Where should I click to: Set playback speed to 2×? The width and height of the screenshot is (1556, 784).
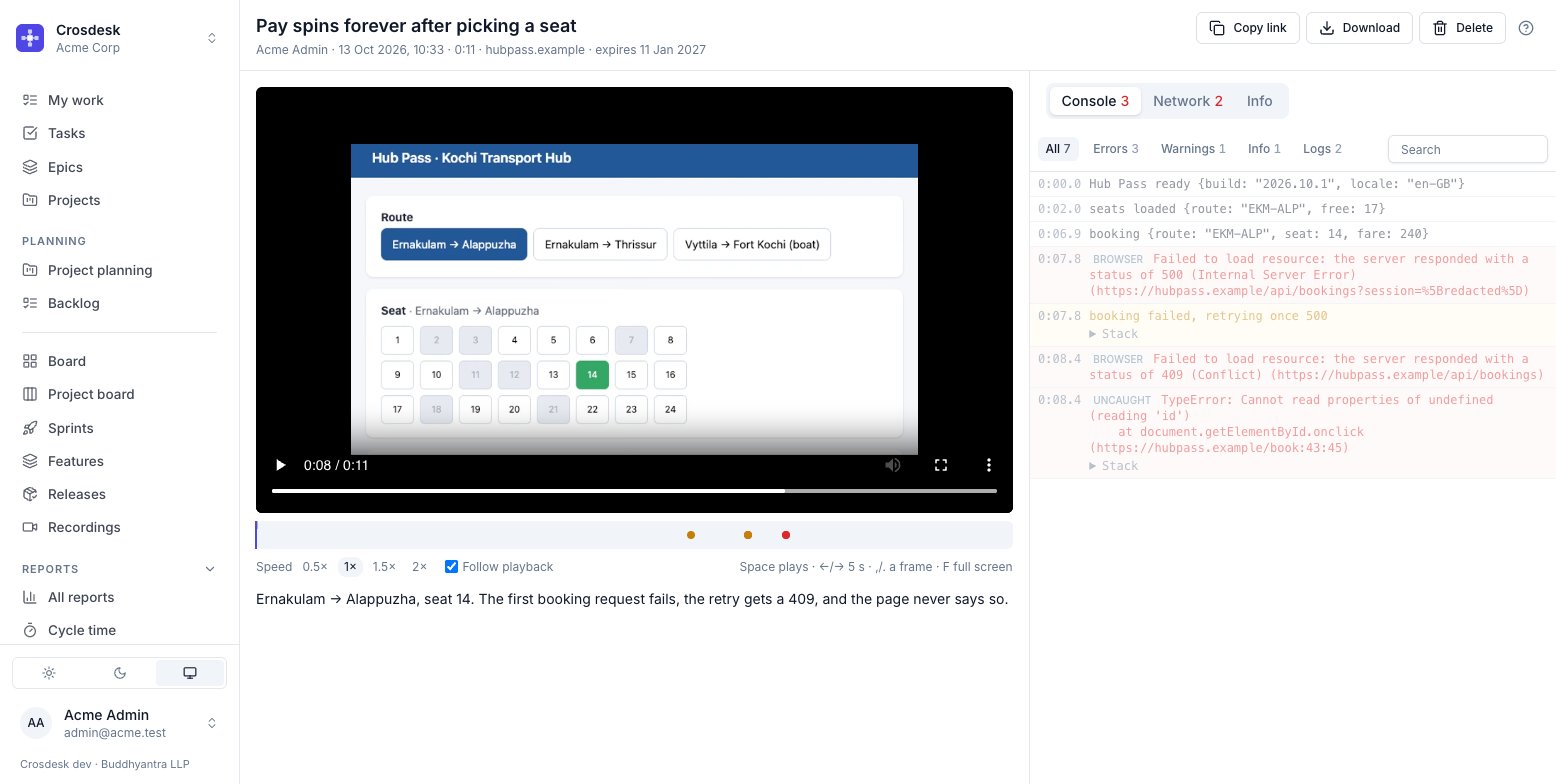[x=419, y=567]
